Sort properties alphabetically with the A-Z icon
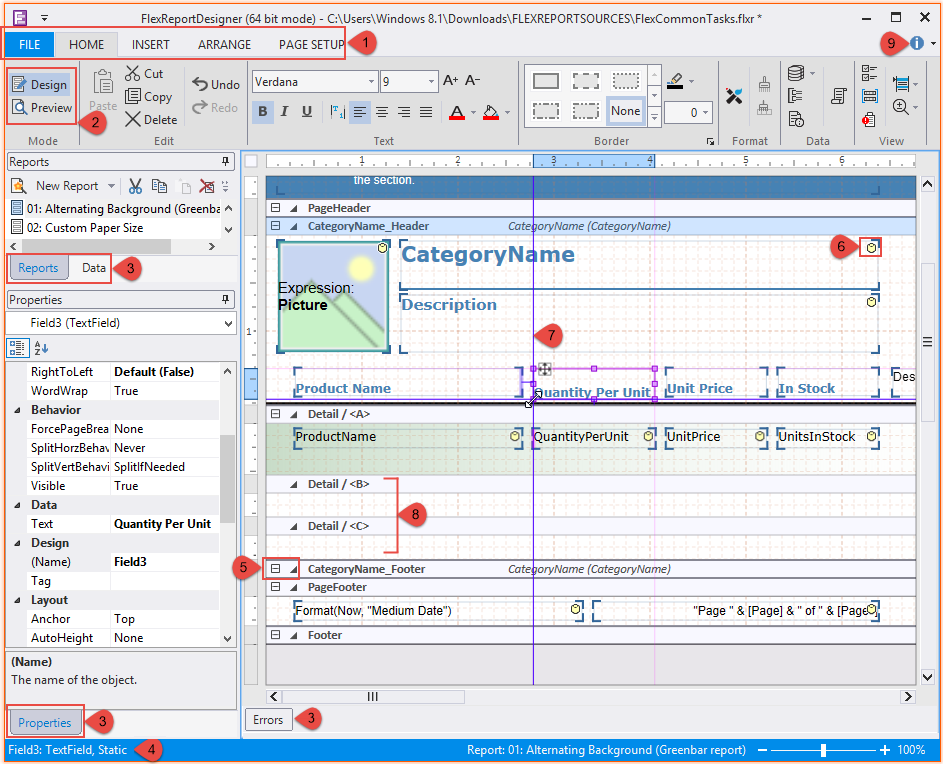Screen dimensions: 943x764 click(40, 347)
